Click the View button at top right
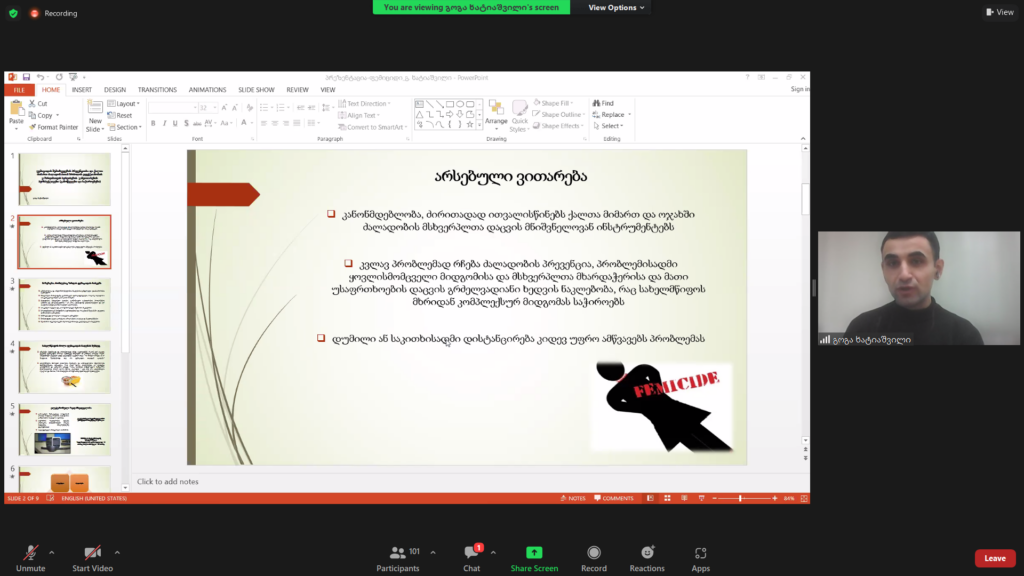The height and width of the screenshot is (576, 1024). (999, 12)
